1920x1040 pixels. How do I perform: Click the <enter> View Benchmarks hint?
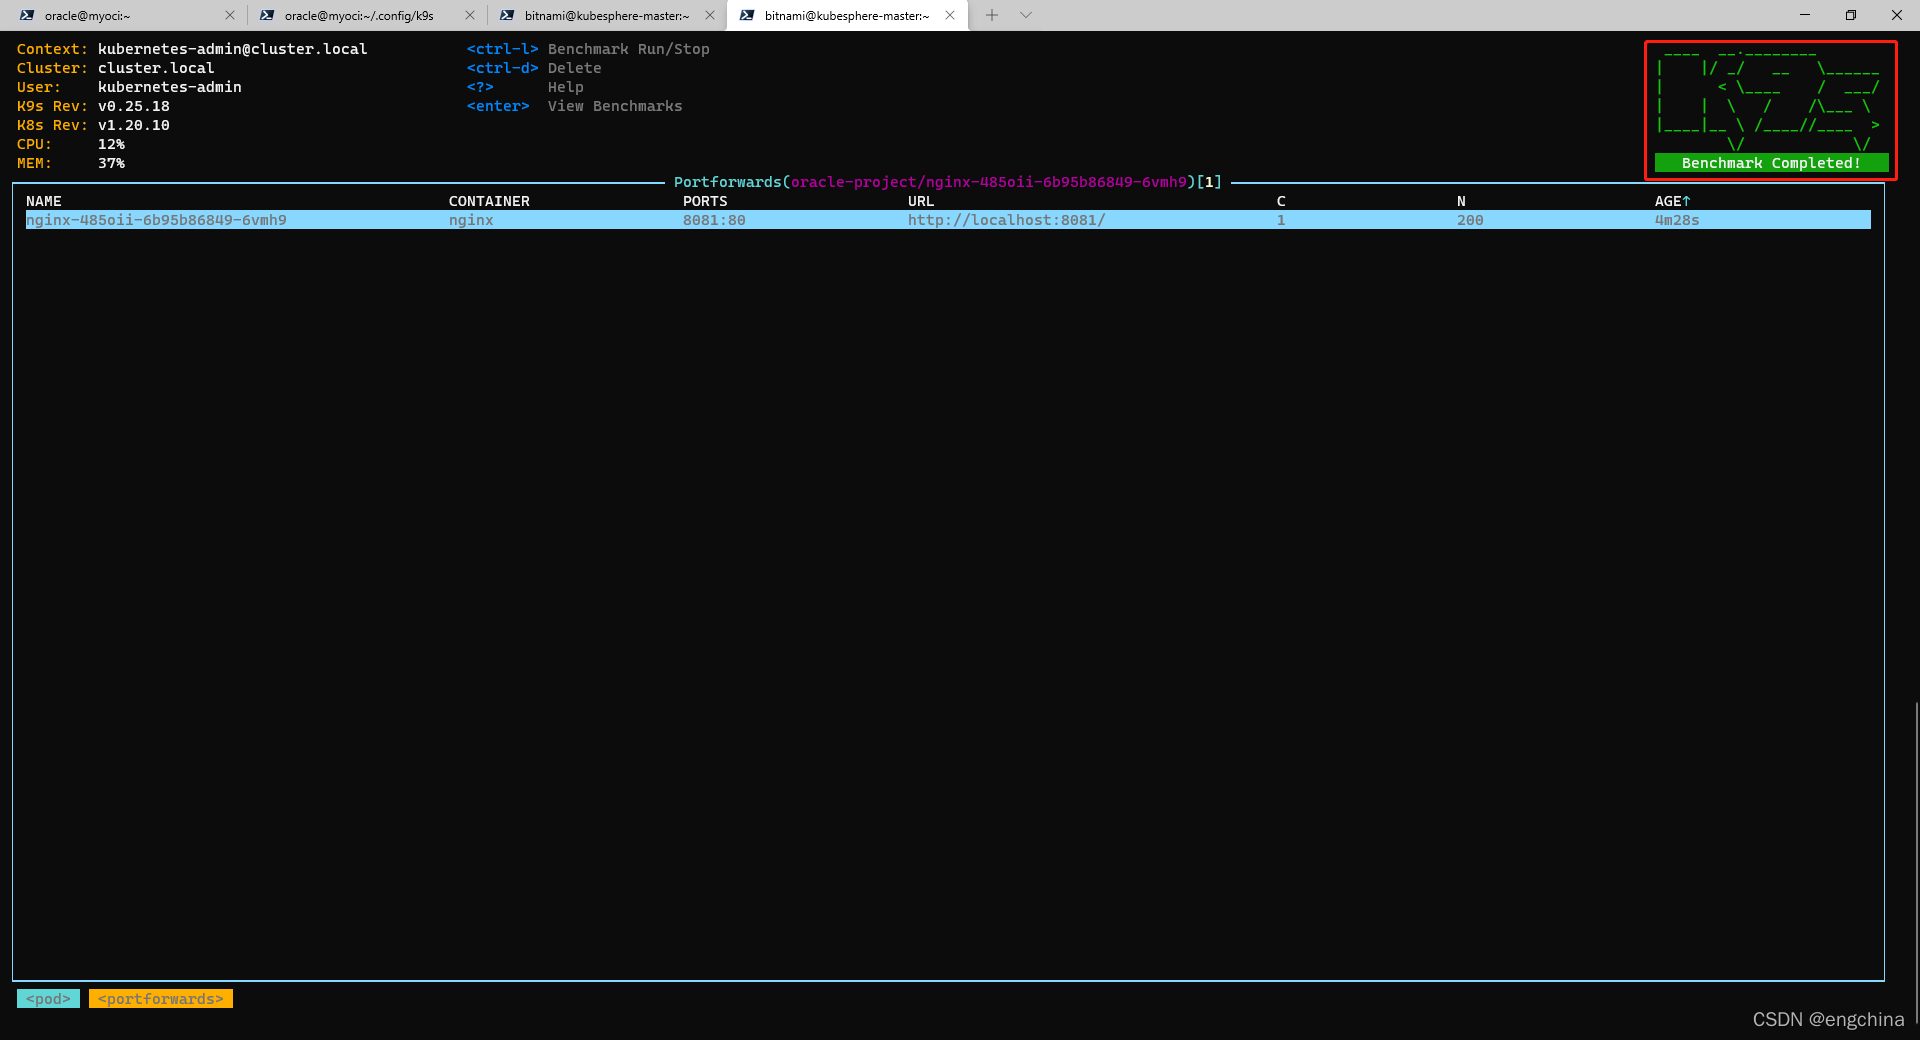(x=574, y=106)
